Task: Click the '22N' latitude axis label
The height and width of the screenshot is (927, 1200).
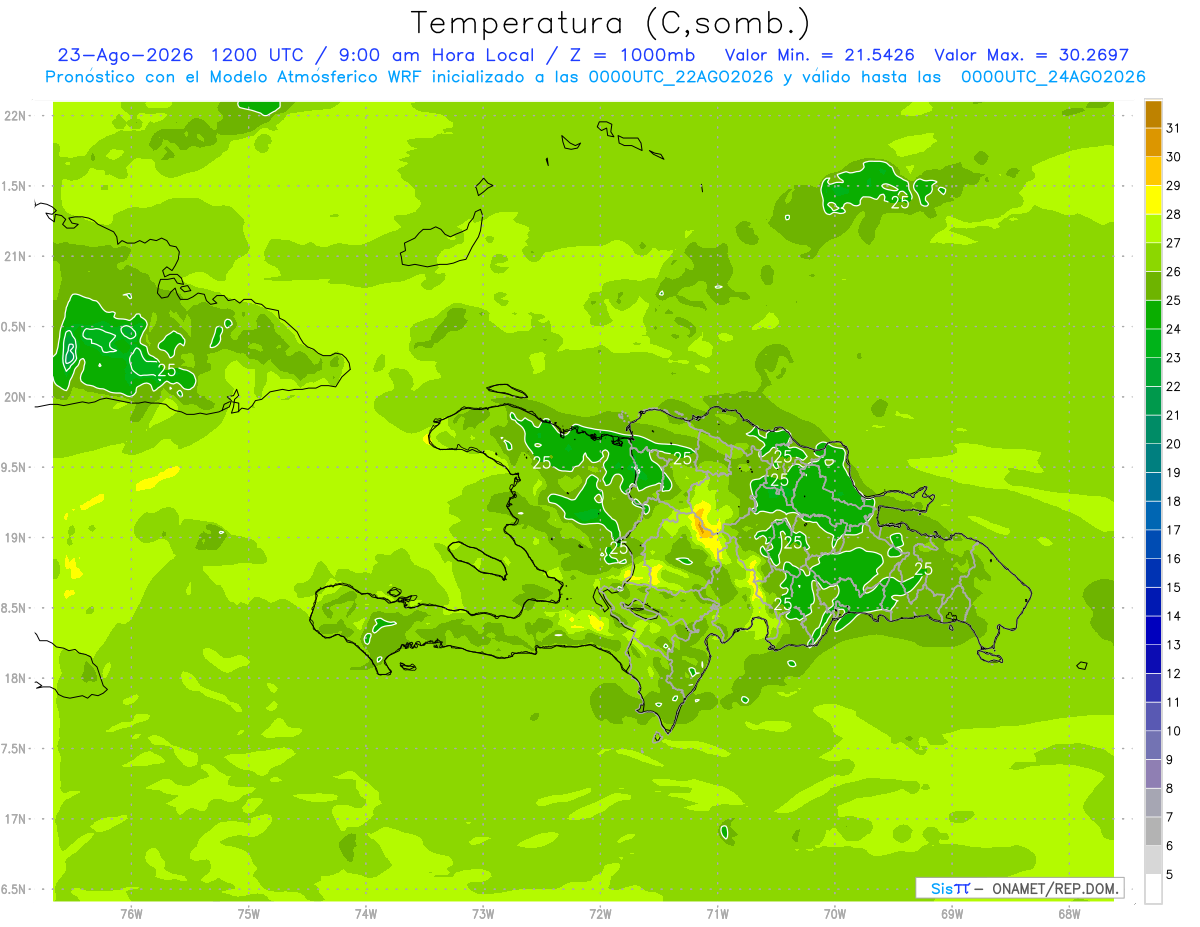Action: (x=16, y=116)
